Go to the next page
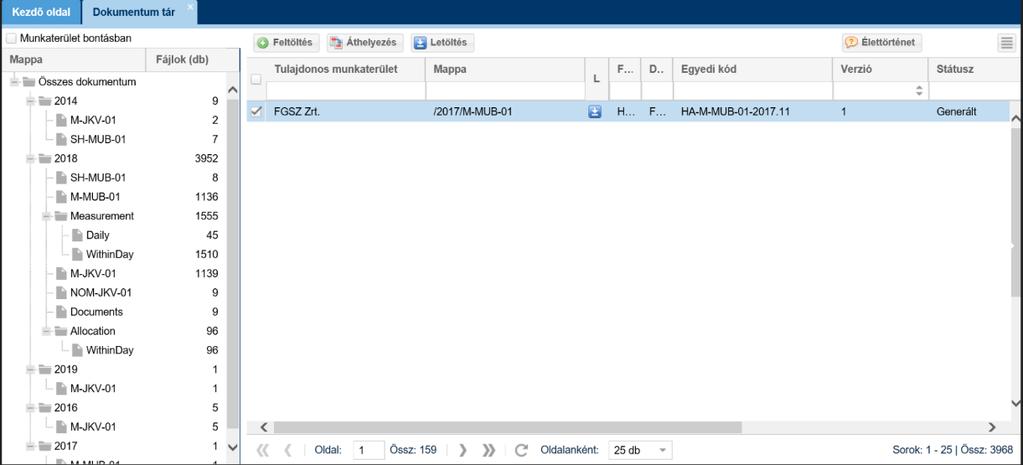Image resolution: width=1023 pixels, height=465 pixels. click(463, 450)
